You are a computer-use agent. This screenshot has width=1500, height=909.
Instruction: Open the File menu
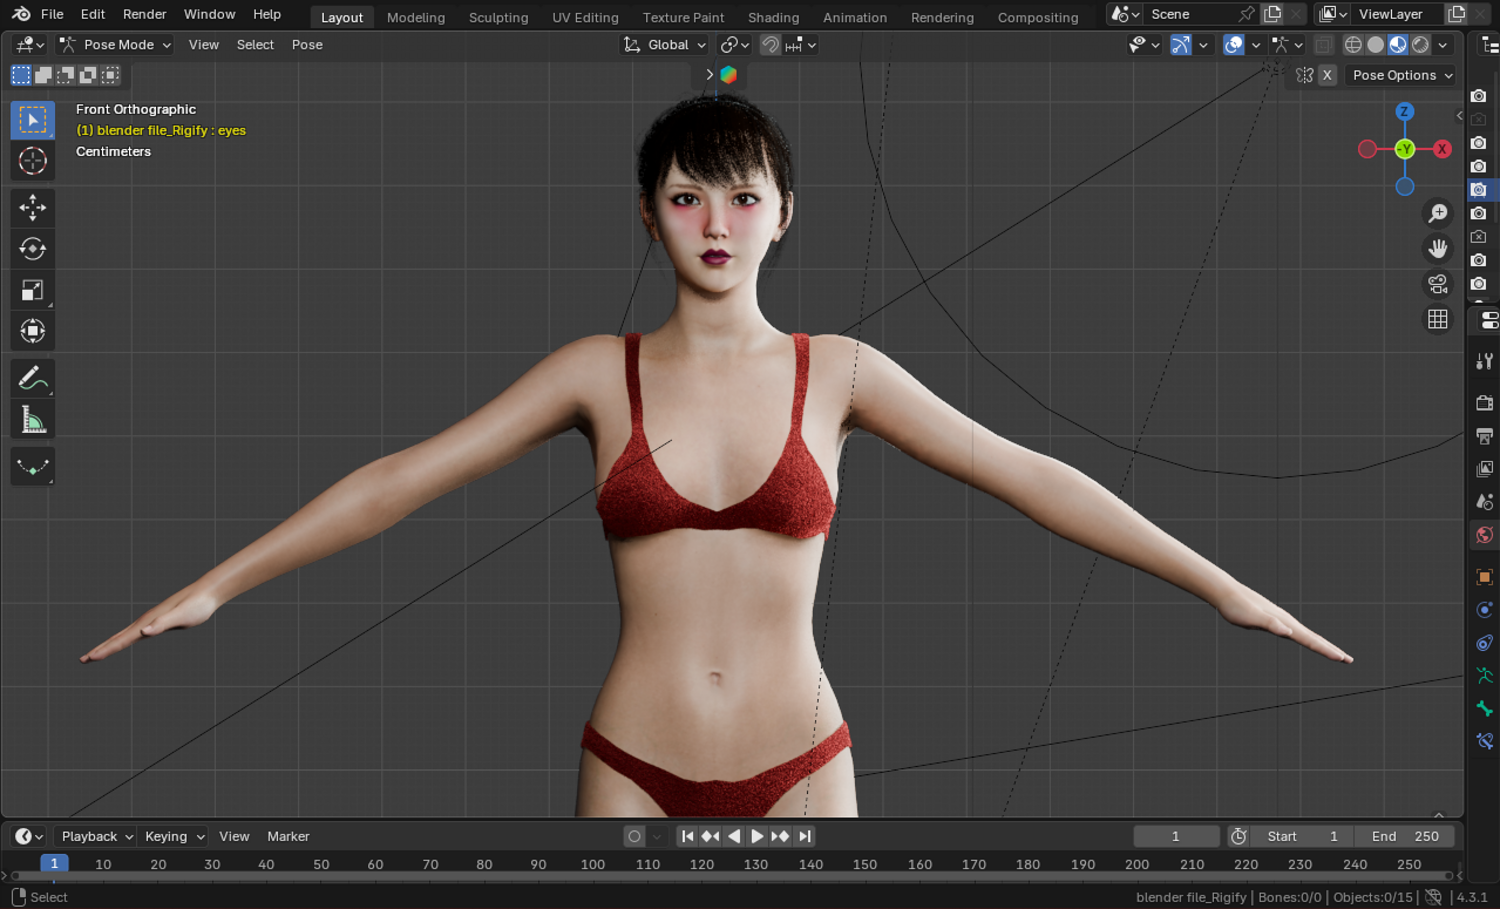coord(52,14)
